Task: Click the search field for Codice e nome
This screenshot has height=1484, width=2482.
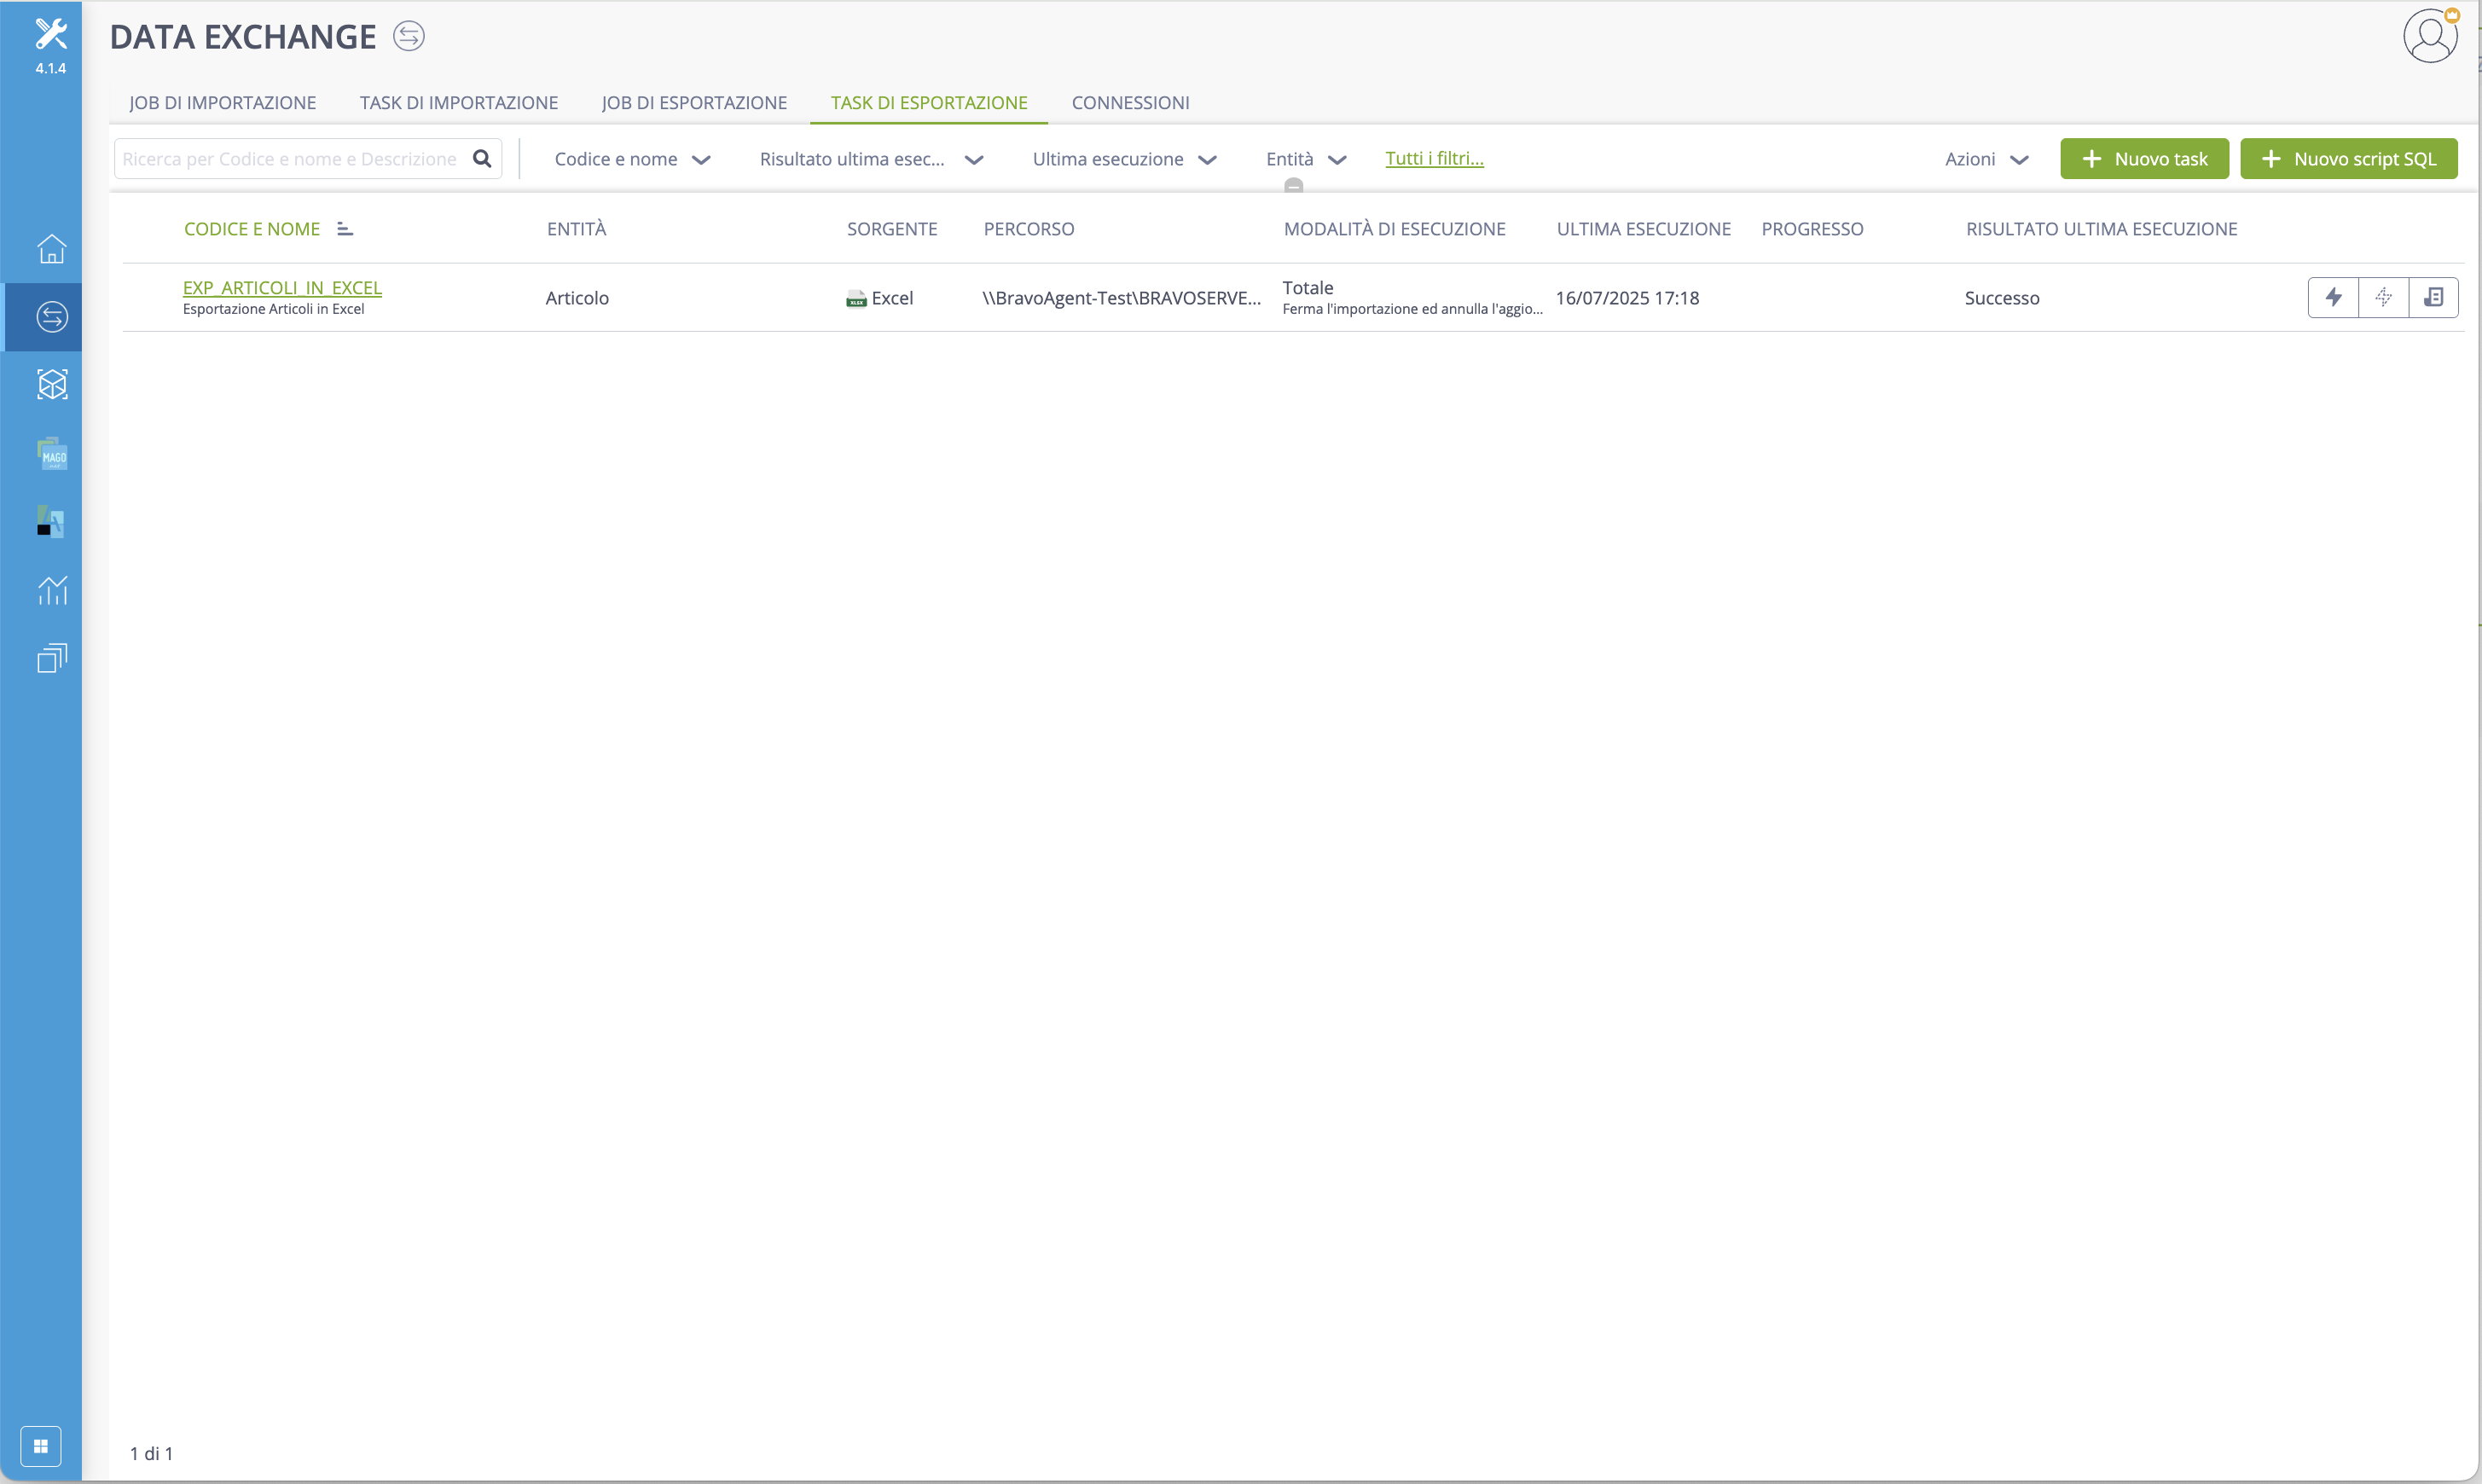Action: tap(290, 159)
